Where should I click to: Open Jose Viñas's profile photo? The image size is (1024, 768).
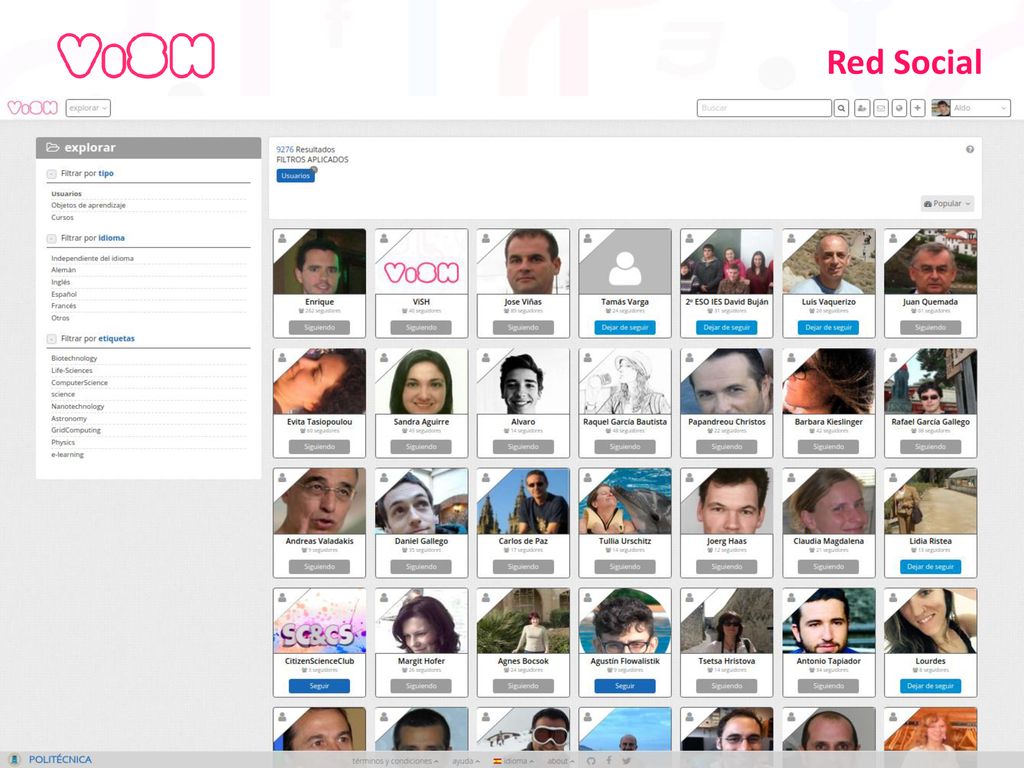click(x=523, y=261)
